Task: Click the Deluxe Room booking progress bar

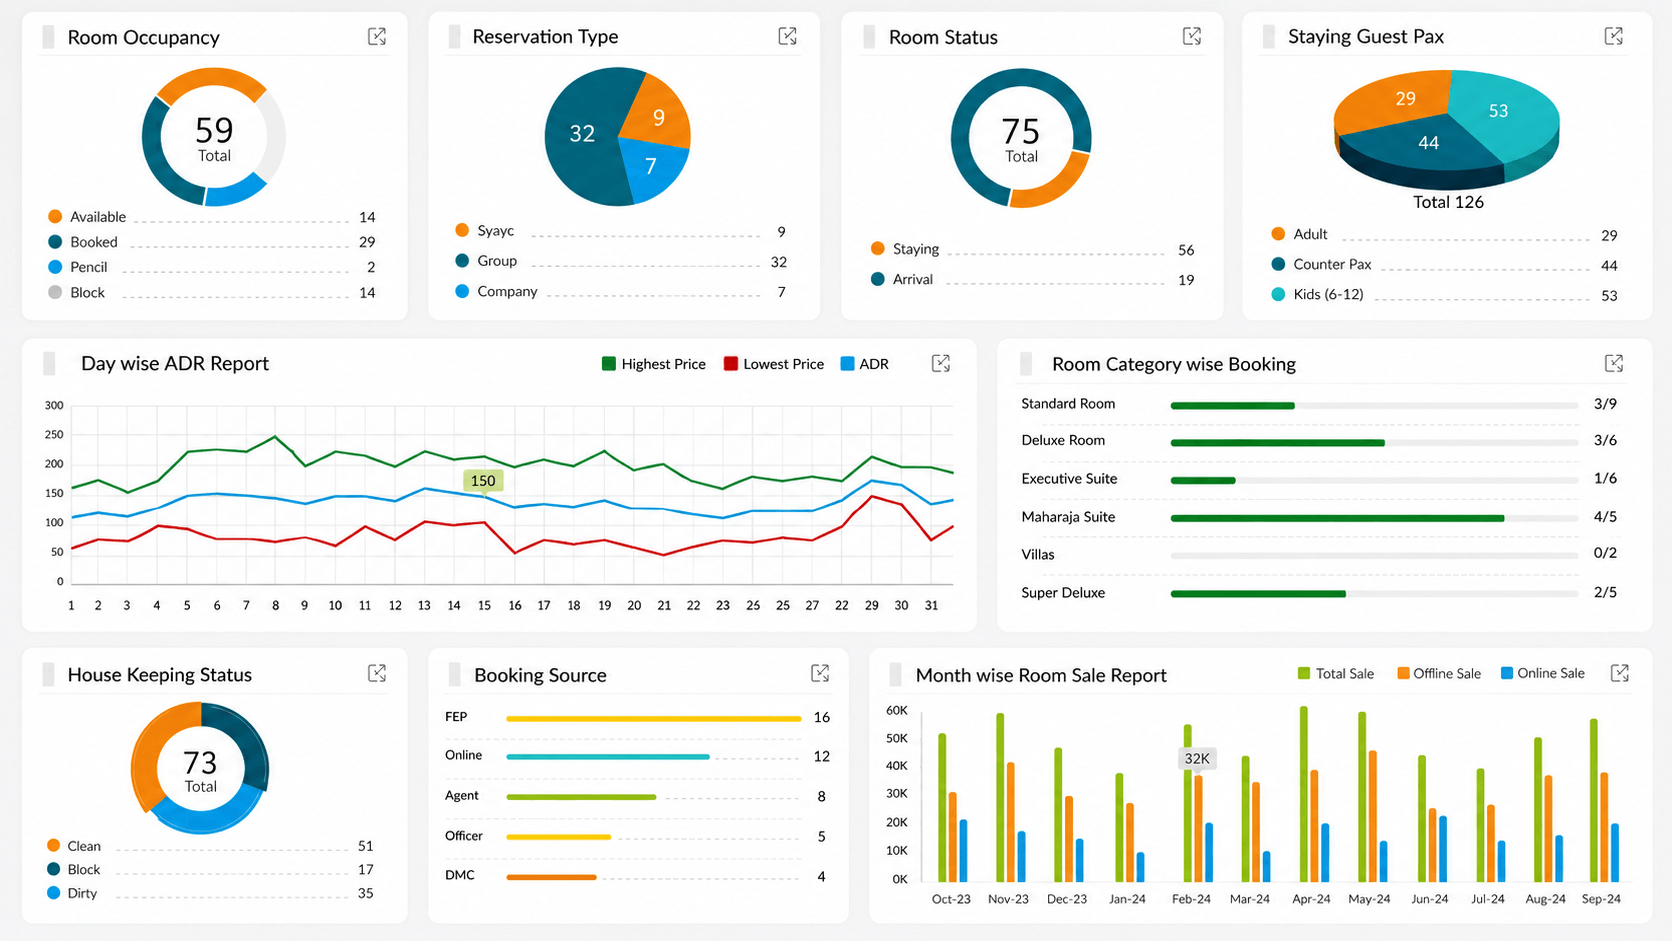Action: click(x=1374, y=442)
